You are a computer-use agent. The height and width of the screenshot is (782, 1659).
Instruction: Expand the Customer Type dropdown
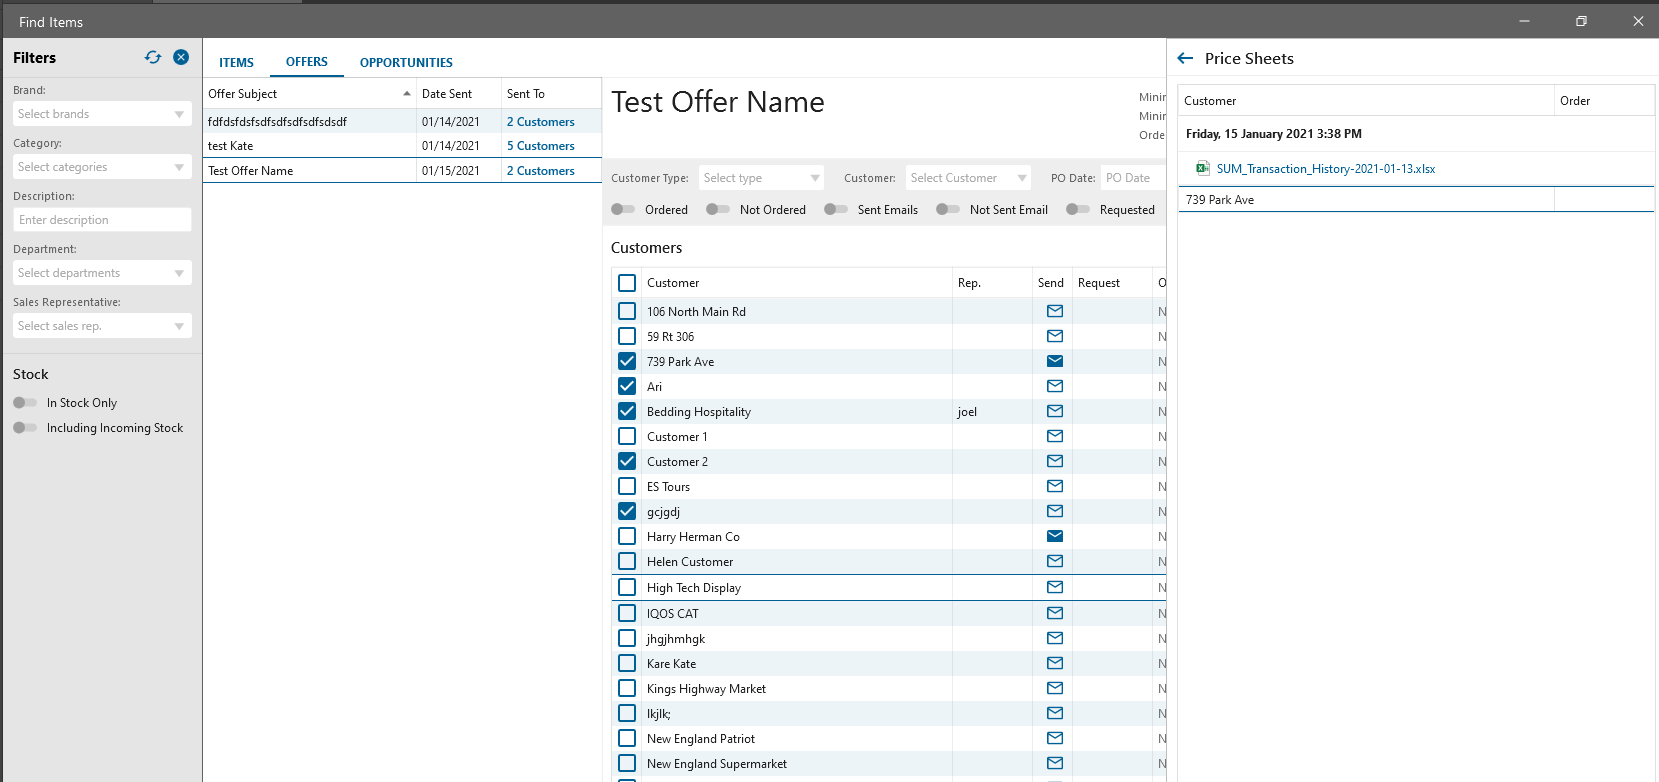761,178
